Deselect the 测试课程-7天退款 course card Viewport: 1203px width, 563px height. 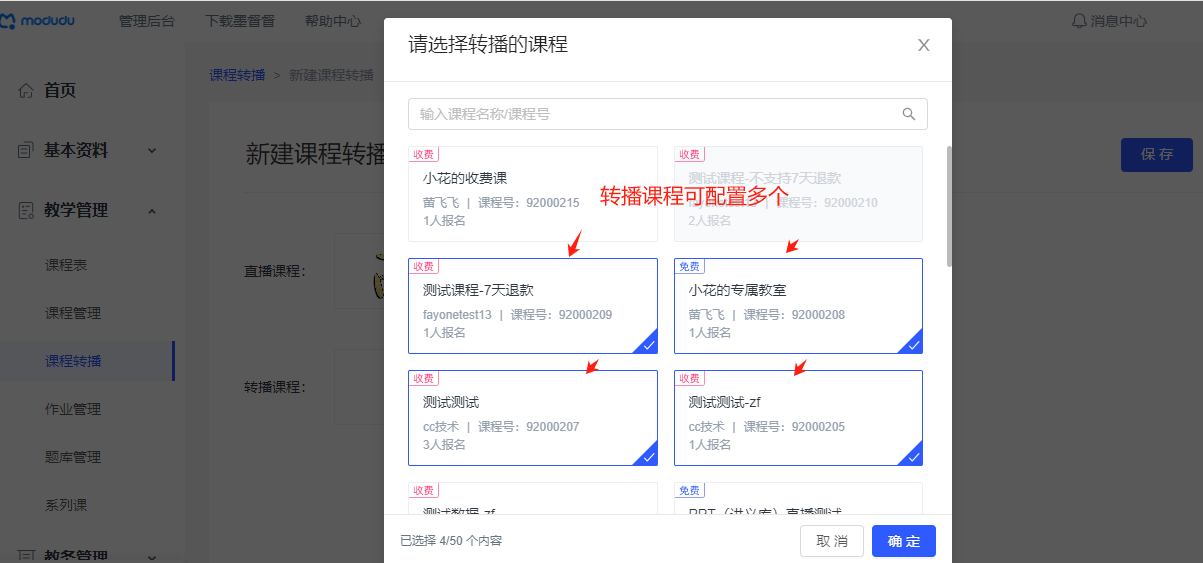(x=533, y=306)
